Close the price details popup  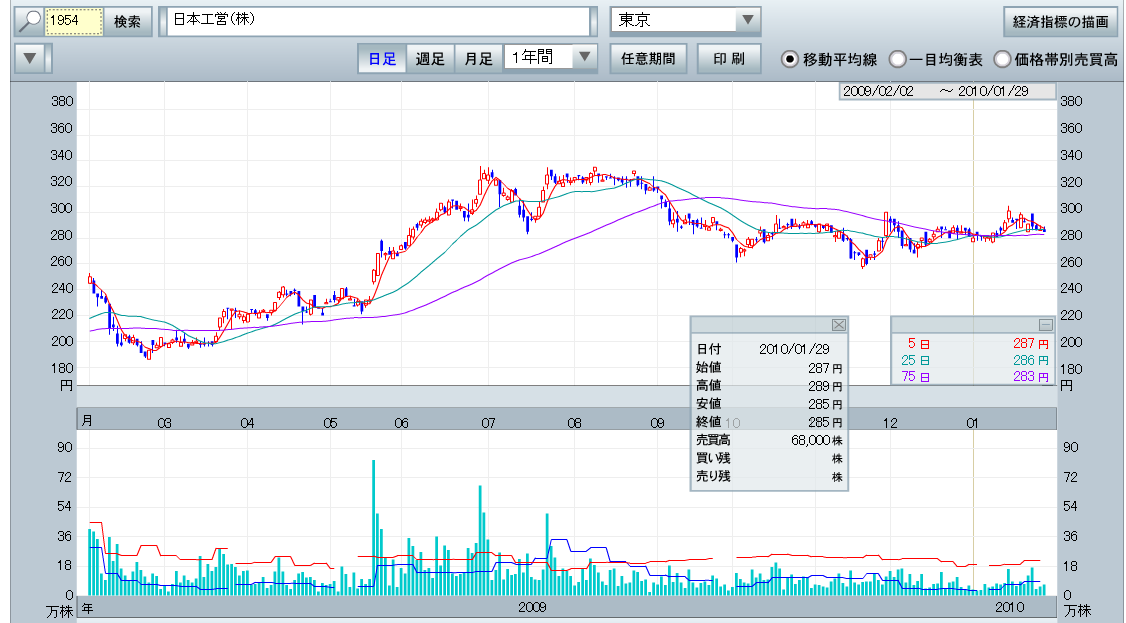click(839, 325)
